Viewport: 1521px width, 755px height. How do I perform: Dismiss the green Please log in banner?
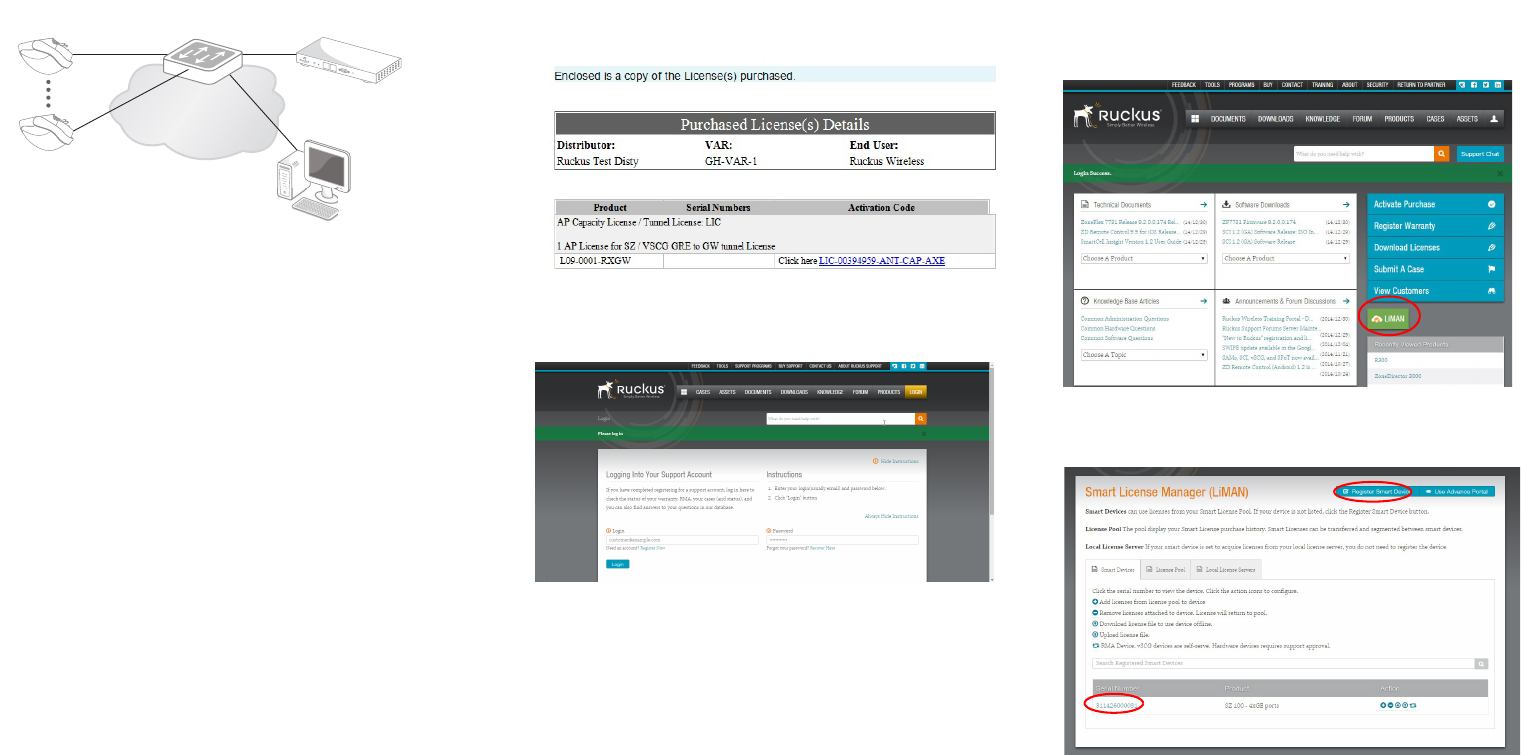point(922,434)
